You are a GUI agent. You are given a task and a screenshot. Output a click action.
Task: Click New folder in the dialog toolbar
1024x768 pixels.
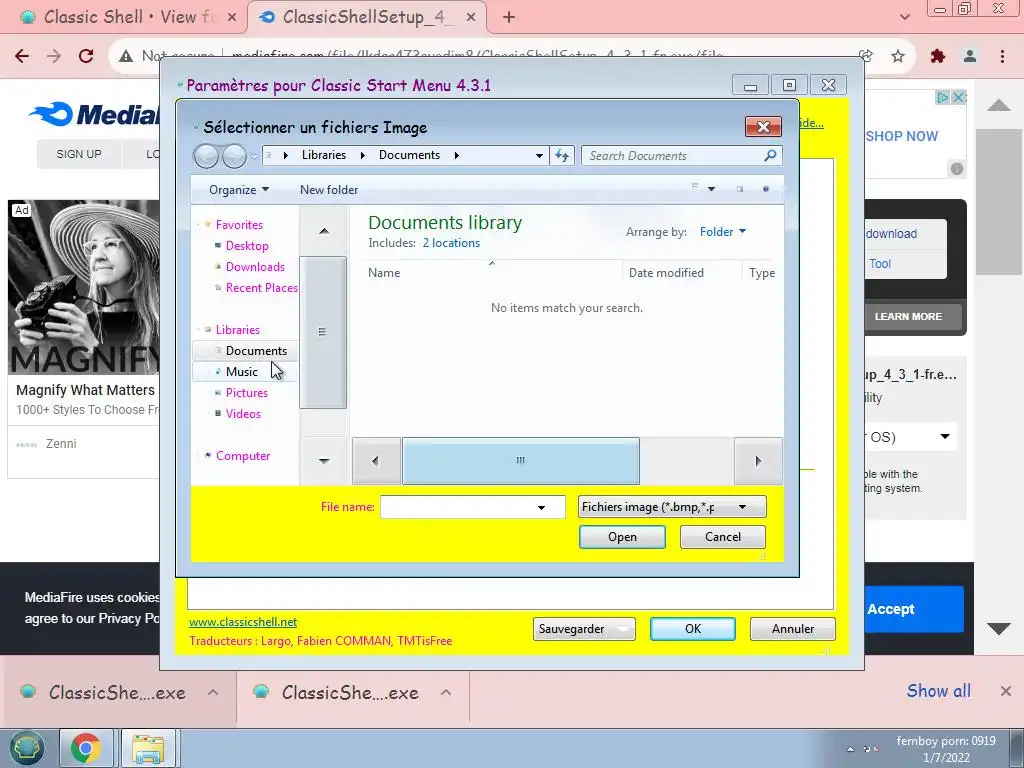tap(329, 190)
